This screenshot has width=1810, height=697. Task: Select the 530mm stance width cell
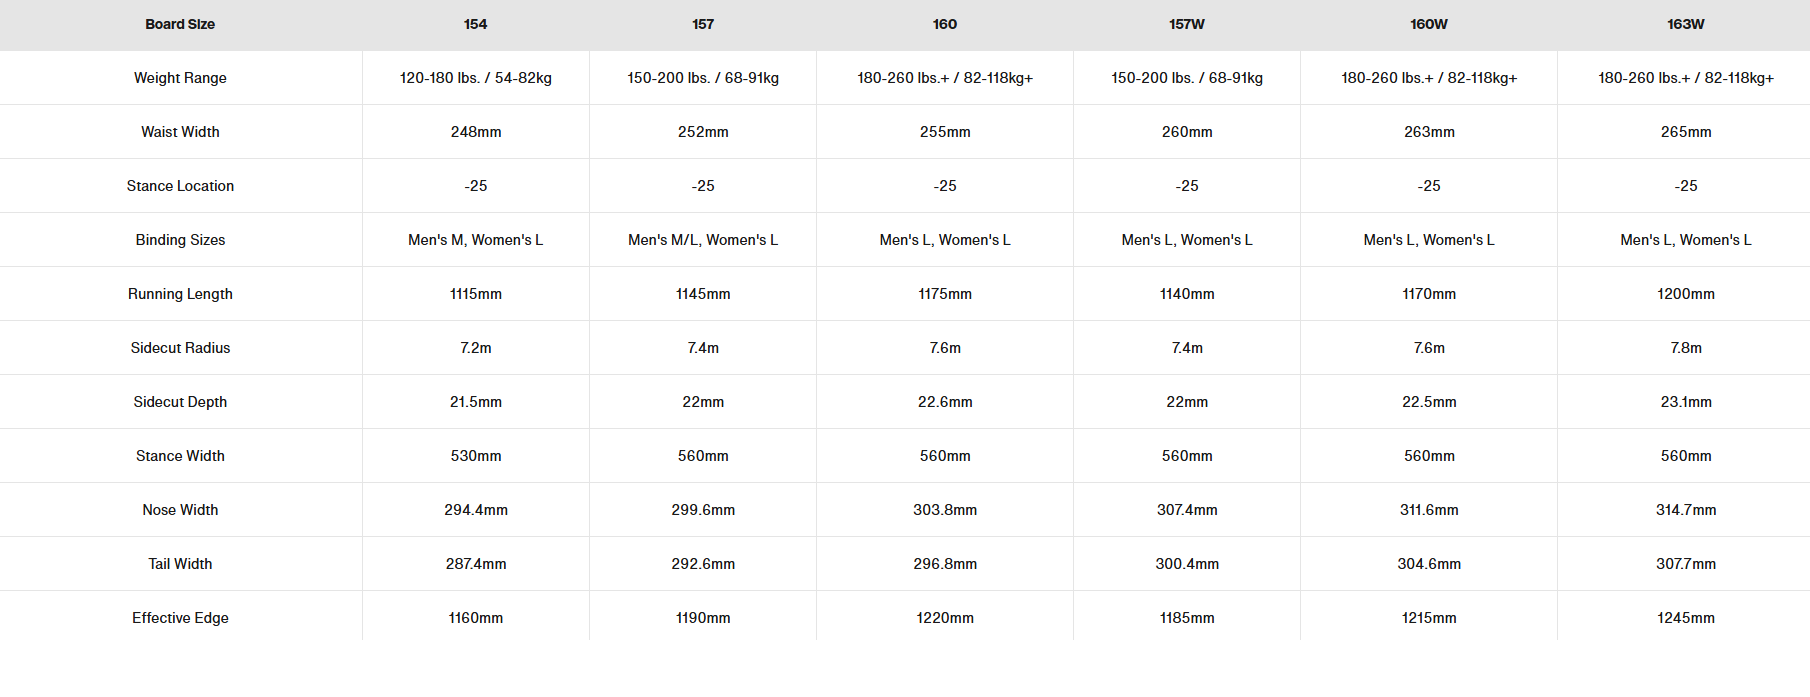[475, 456]
